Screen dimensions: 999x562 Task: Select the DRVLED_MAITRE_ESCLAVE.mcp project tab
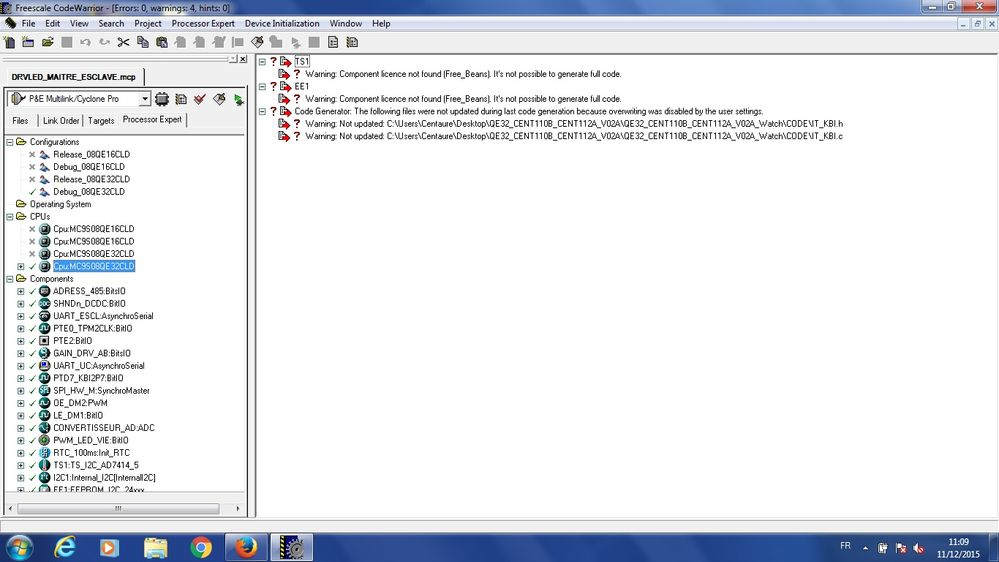[x=74, y=77]
